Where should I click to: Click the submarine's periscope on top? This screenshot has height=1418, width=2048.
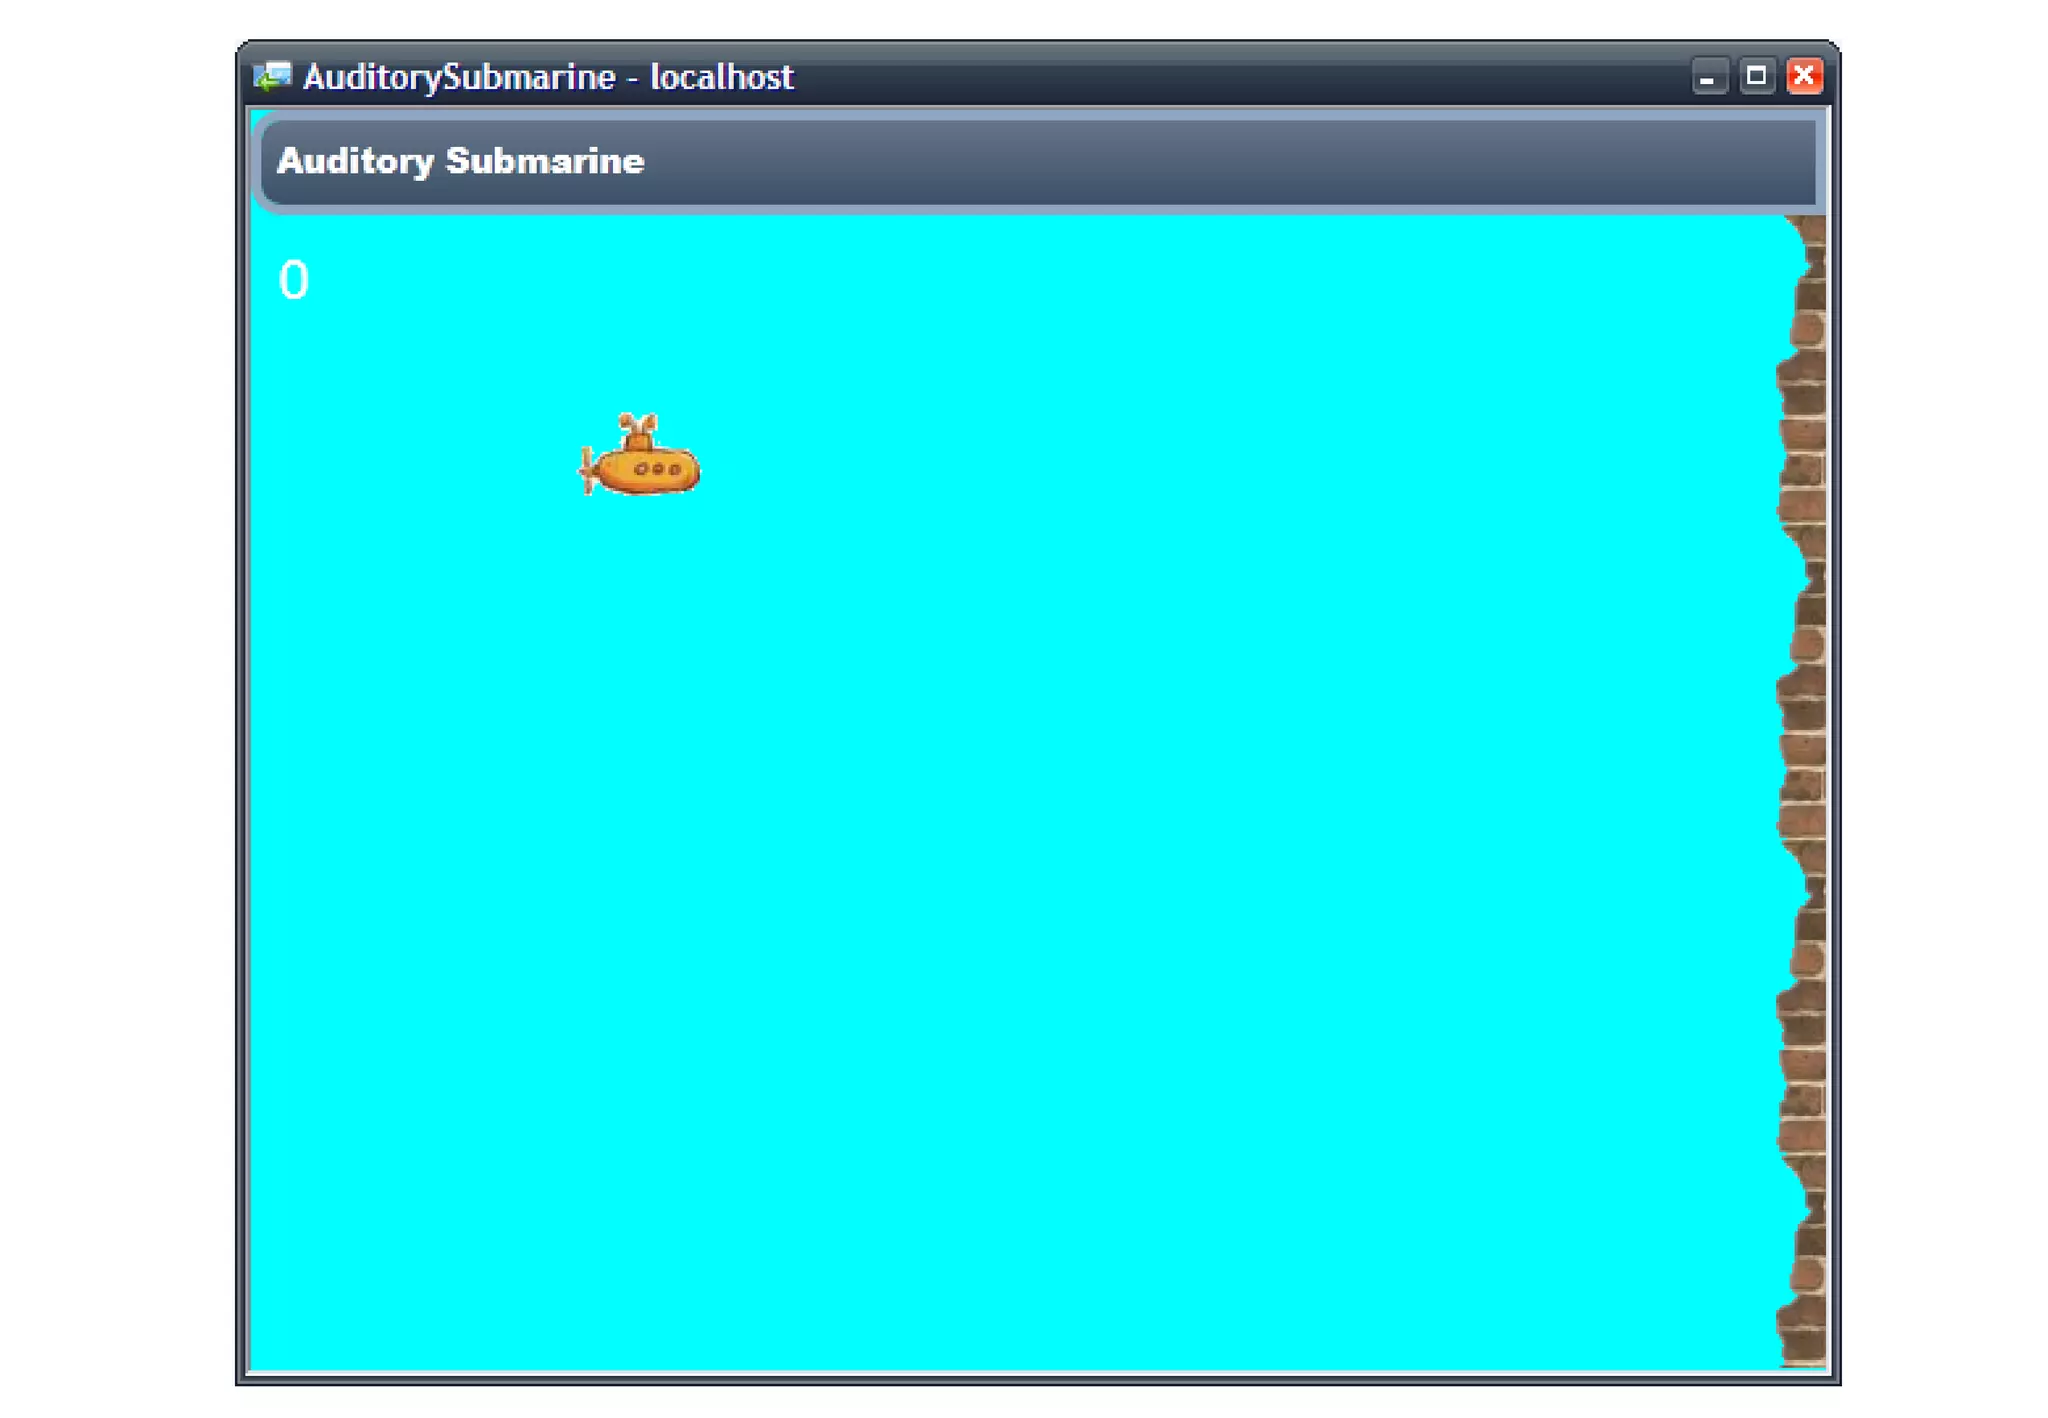point(637,430)
